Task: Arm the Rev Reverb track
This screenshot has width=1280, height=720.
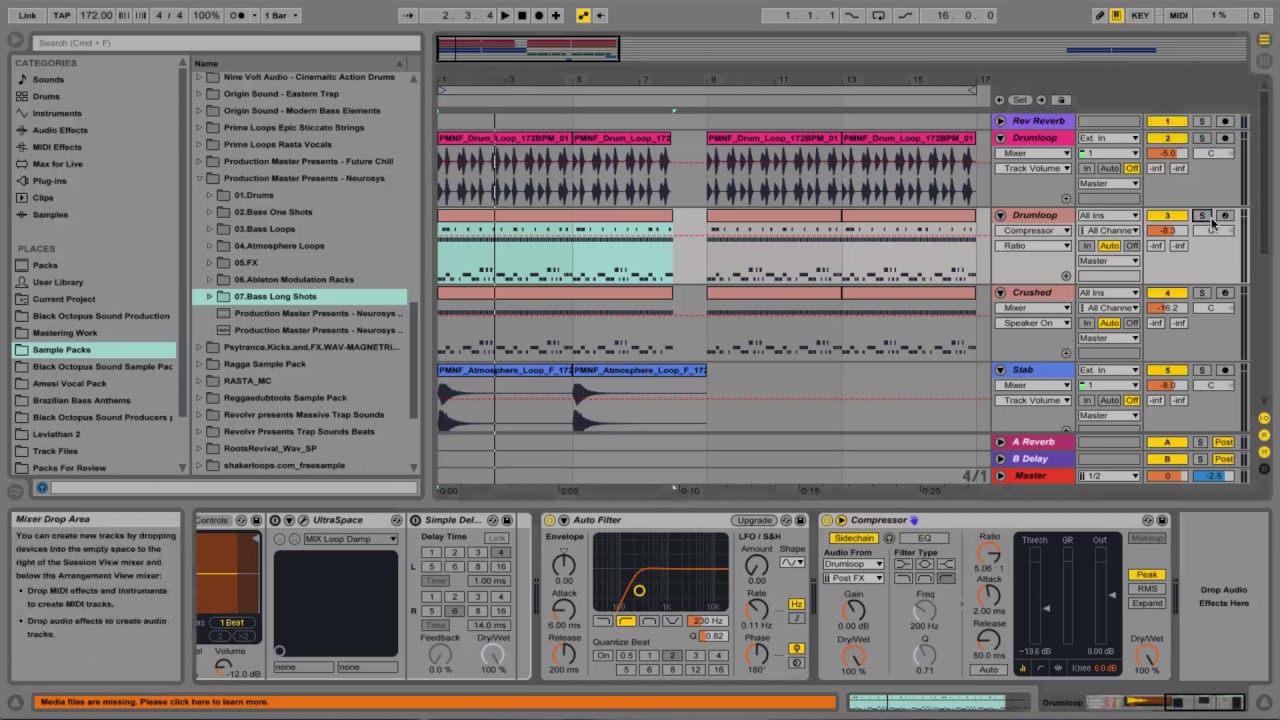Action: [1225, 121]
